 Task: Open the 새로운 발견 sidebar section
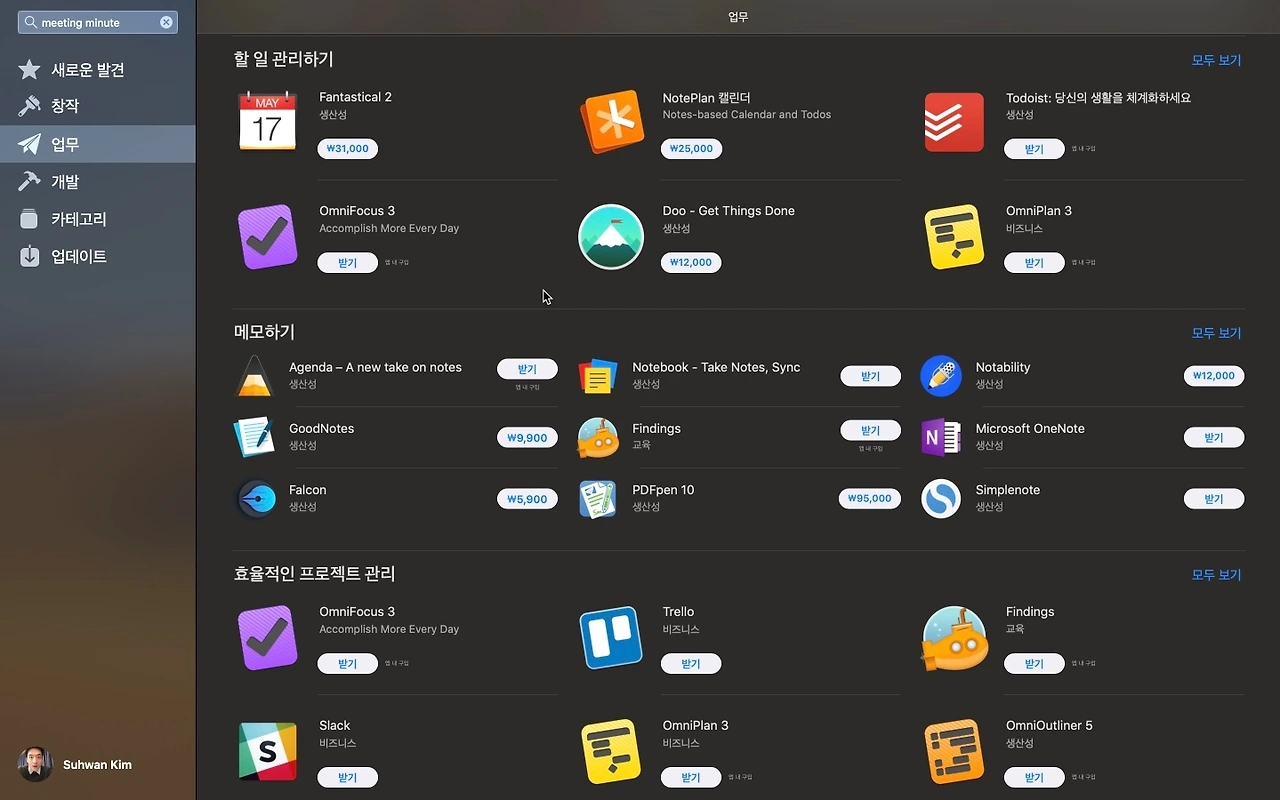point(98,69)
